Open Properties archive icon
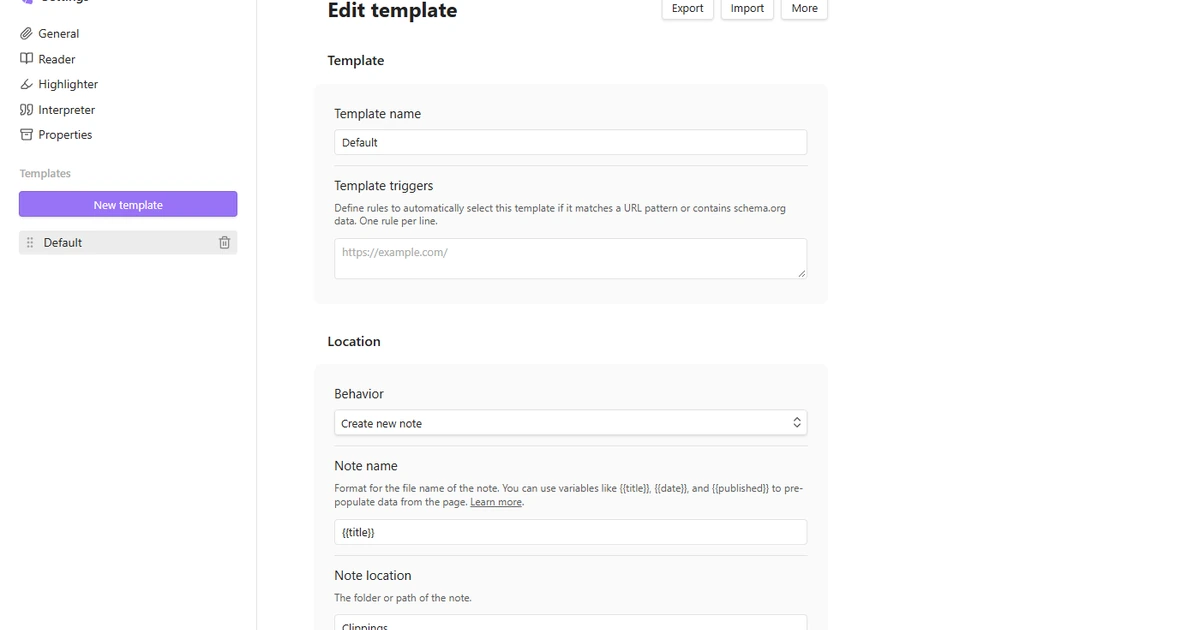Screen dimensions: 1200x630 coord(26,135)
